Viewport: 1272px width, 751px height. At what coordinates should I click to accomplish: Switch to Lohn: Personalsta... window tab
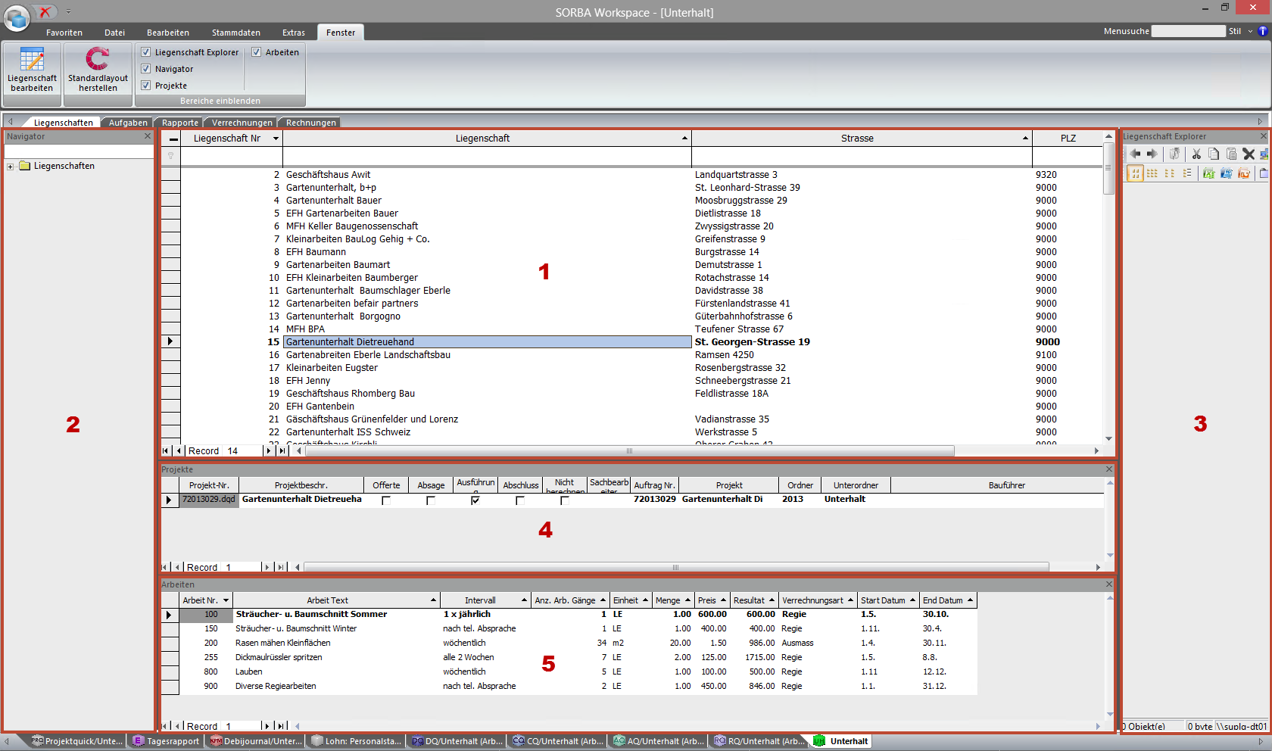coord(355,741)
